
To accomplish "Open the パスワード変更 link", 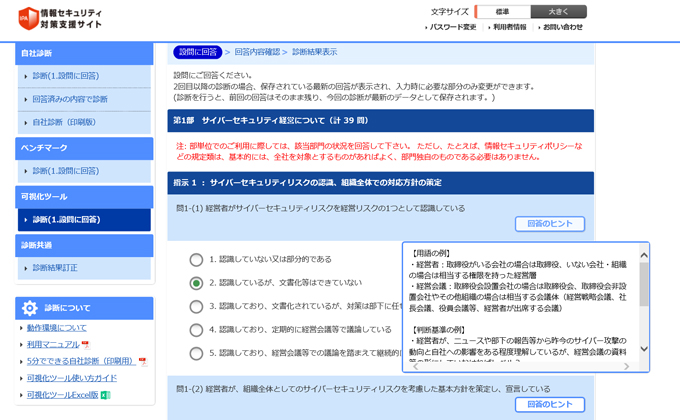I will [x=455, y=28].
